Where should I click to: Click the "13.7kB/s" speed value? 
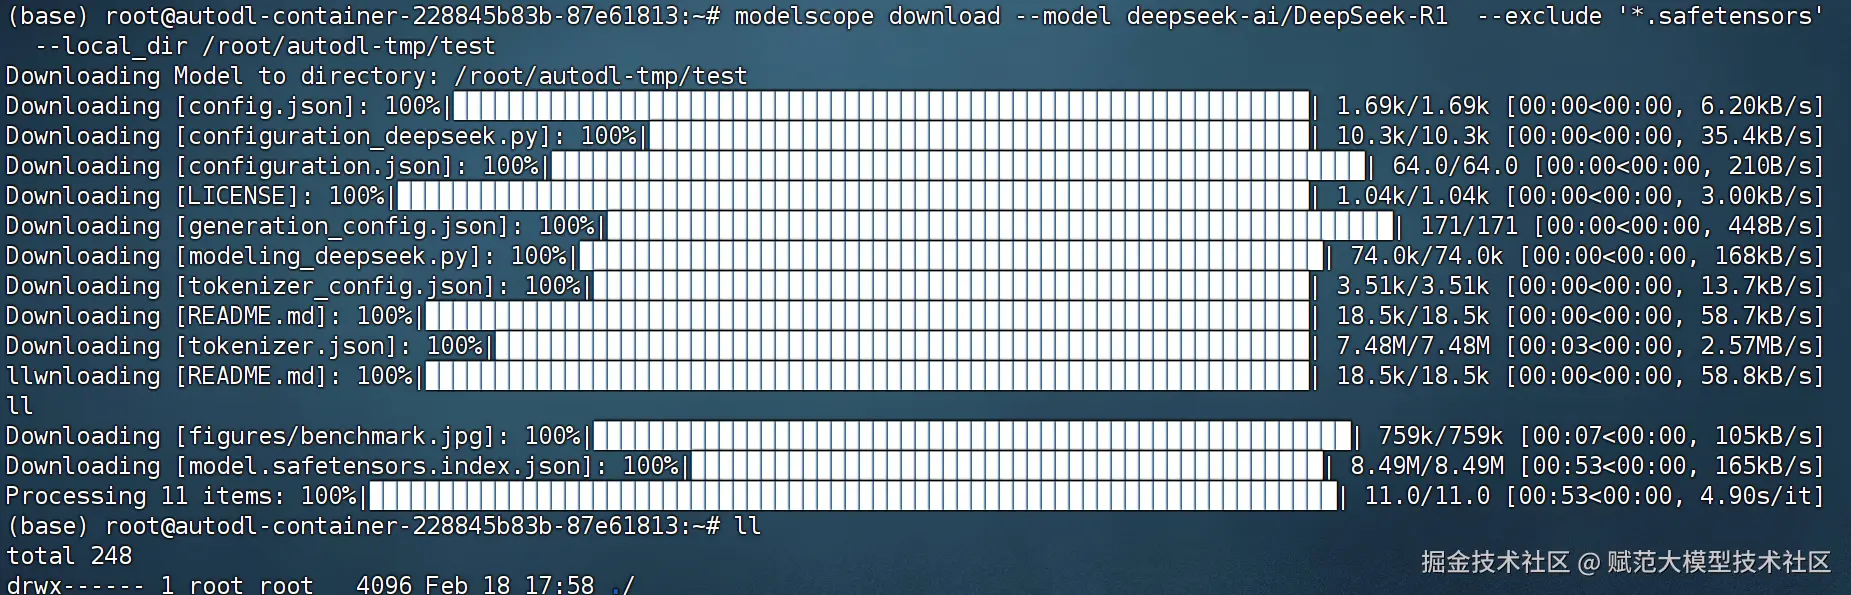[x=1756, y=286]
